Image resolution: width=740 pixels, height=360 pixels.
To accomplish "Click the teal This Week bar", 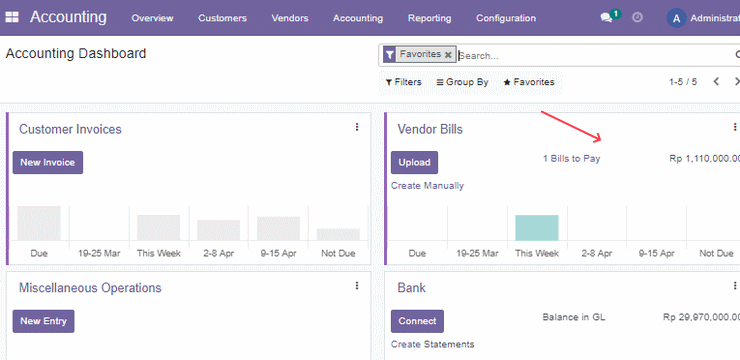I will (x=537, y=228).
